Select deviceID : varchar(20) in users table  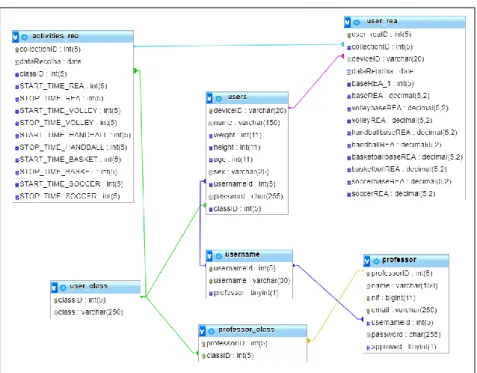click(247, 110)
